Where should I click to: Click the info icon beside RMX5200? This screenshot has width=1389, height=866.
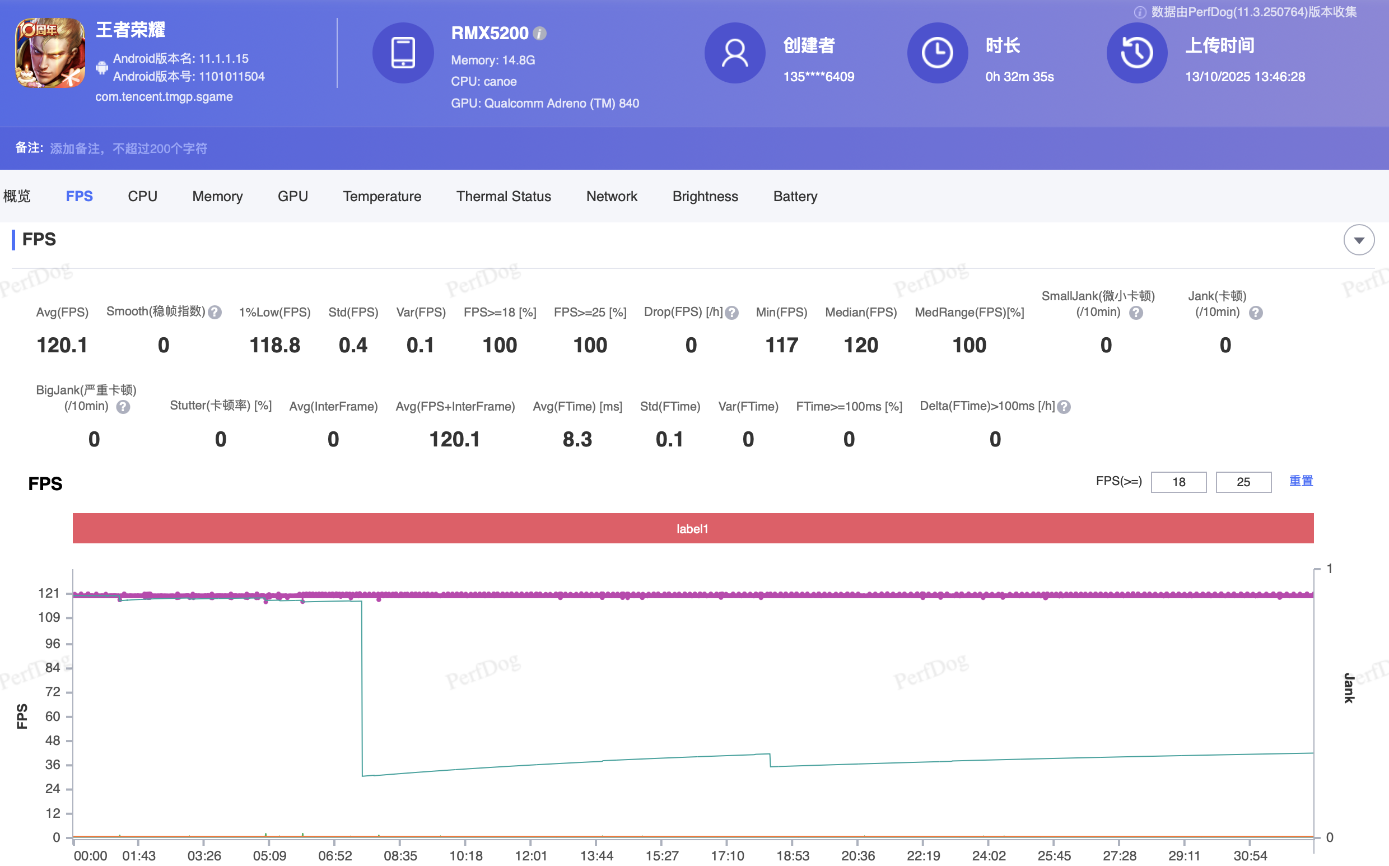[540, 33]
